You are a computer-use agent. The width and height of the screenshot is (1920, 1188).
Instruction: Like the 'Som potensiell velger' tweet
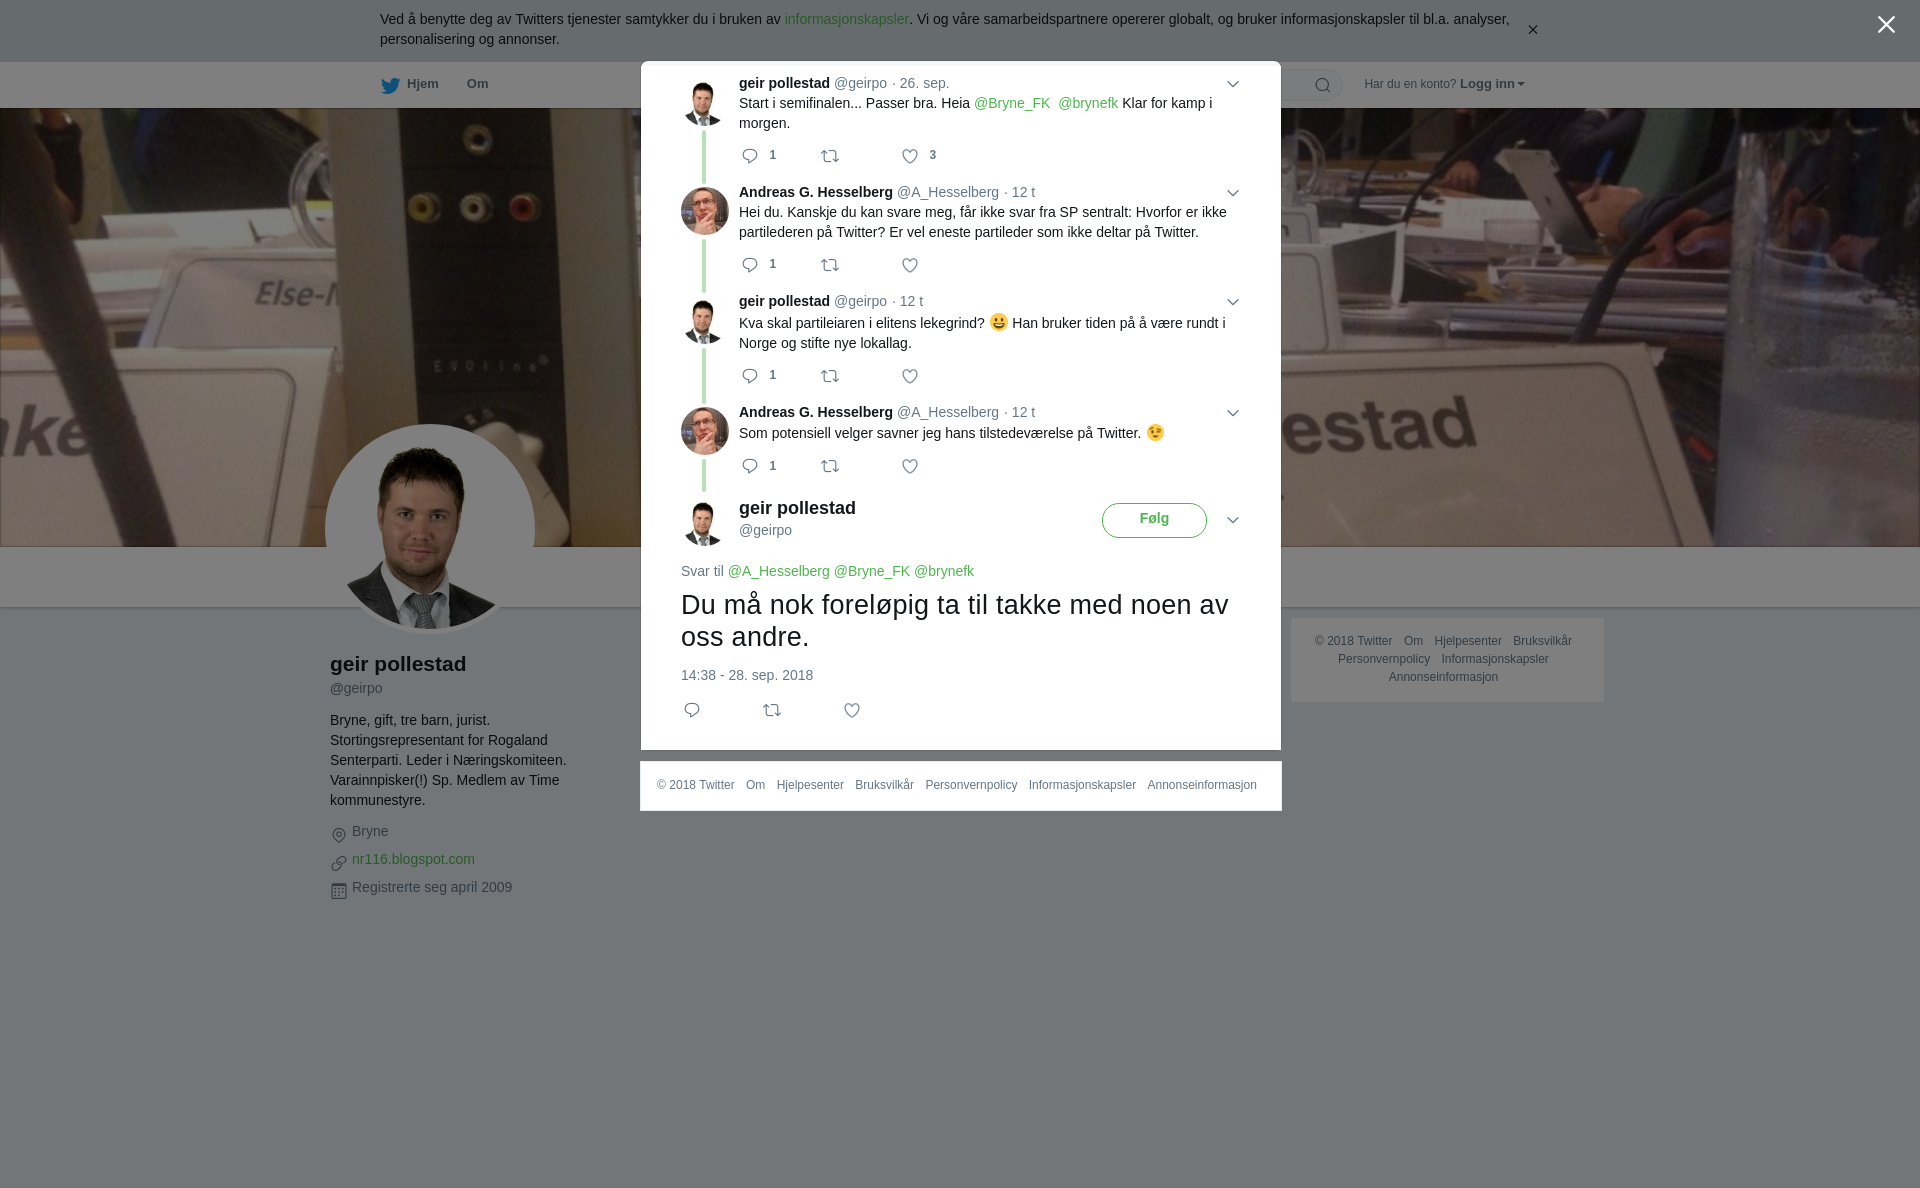click(x=910, y=466)
